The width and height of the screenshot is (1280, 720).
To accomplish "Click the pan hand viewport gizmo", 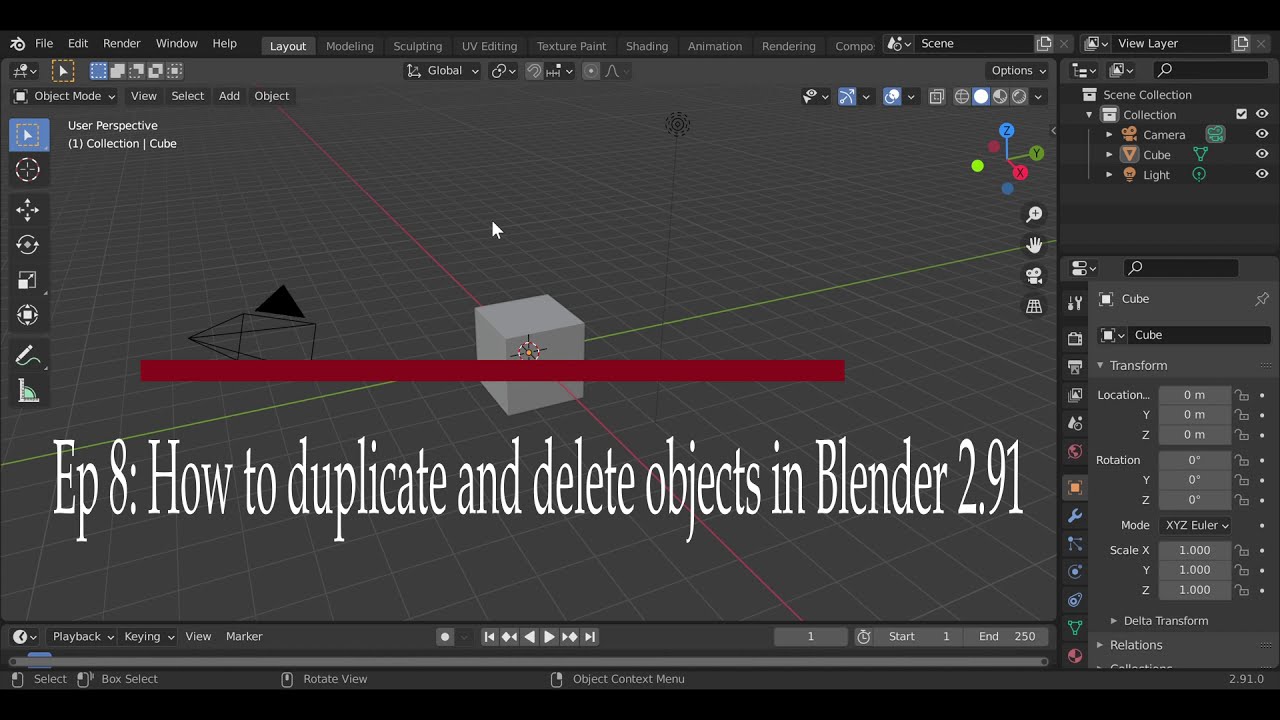I will click(x=1034, y=245).
